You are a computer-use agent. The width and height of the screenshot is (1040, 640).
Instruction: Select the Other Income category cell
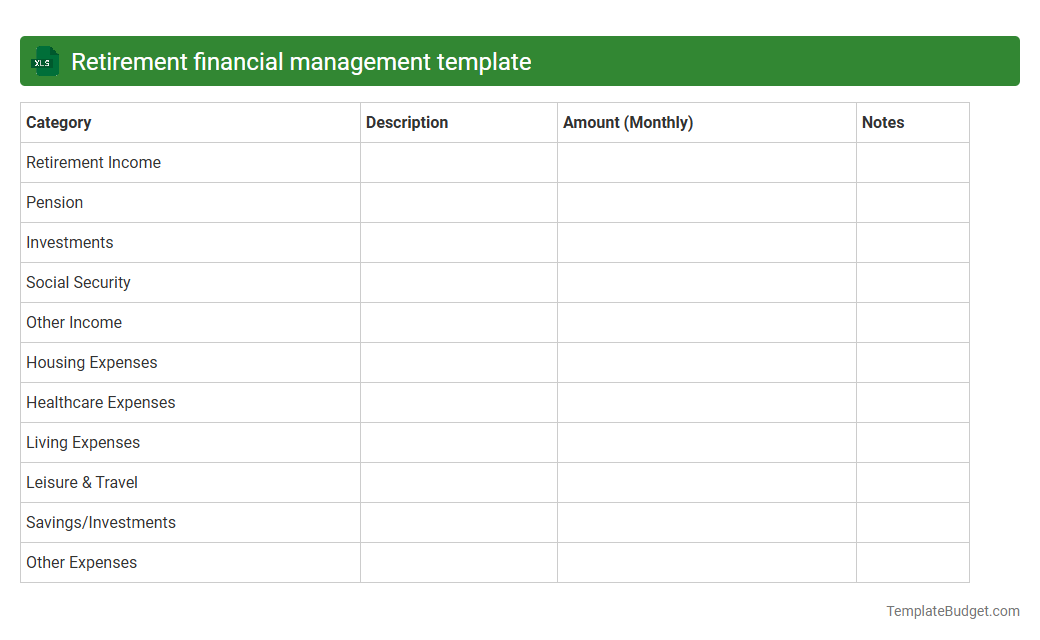click(74, 322)
